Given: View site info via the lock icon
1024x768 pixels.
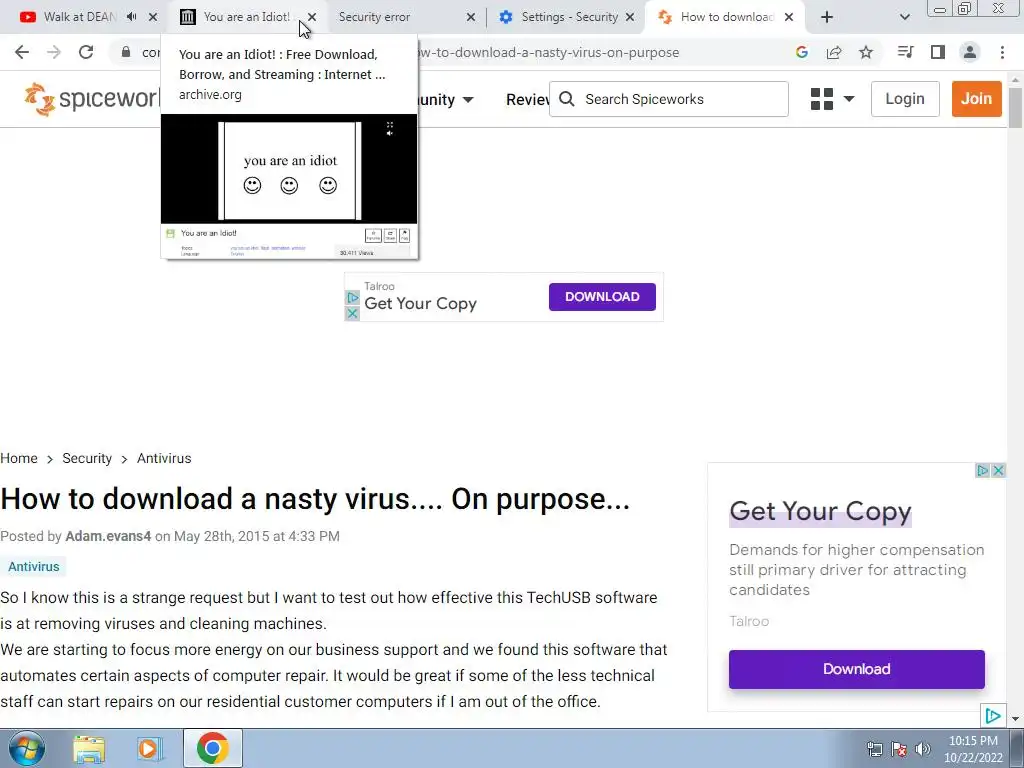Looking at the screenshot, I should (126, 52).
